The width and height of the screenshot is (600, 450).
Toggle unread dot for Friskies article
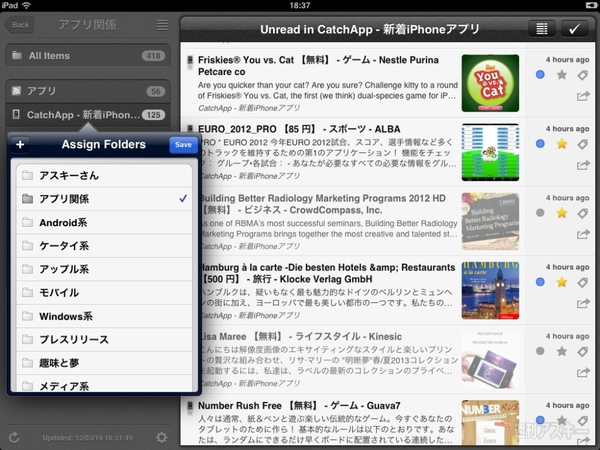(540, 75)
